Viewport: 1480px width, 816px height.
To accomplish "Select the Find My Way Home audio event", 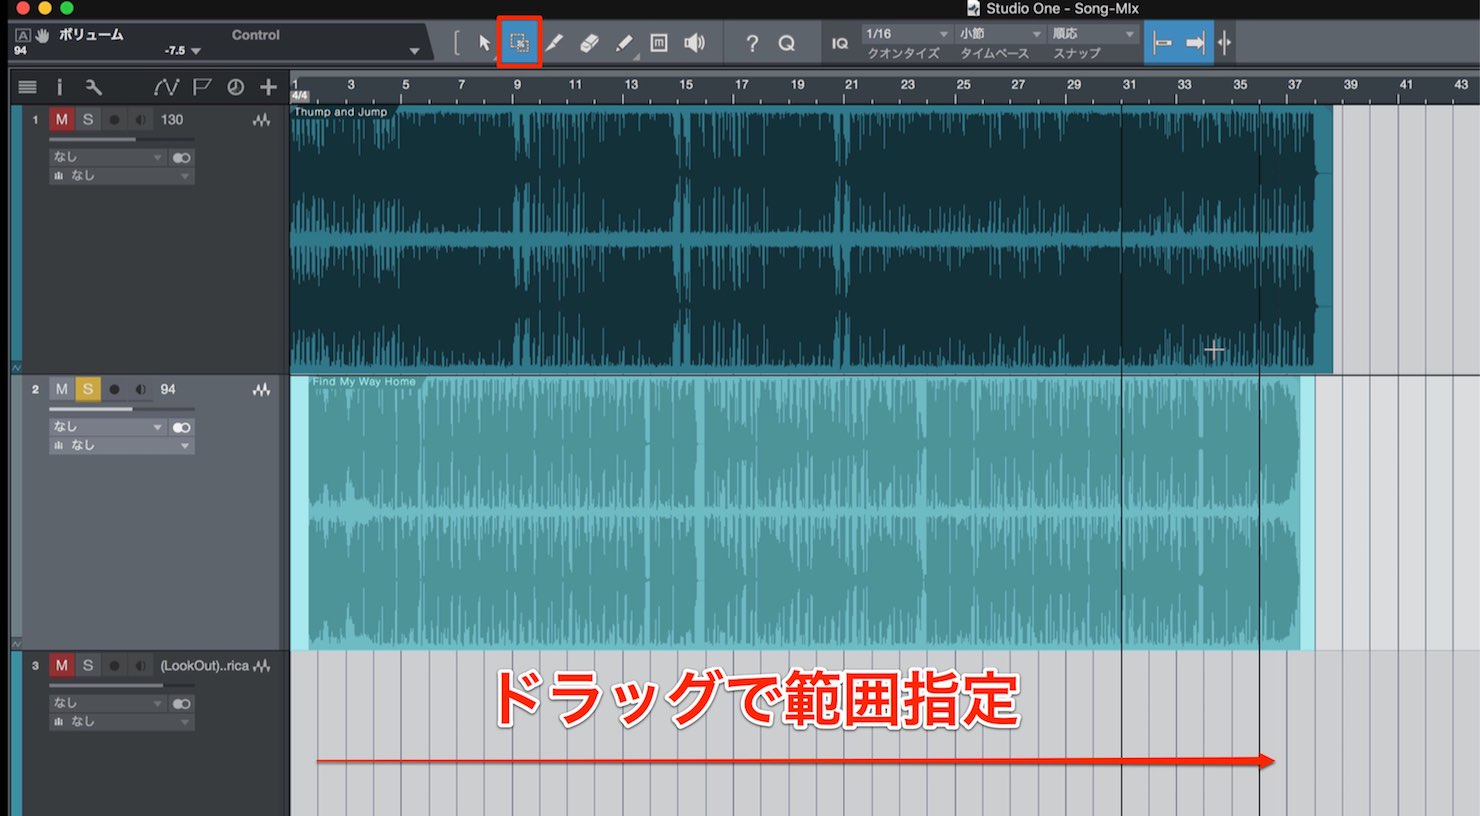I will coord(803,513).
